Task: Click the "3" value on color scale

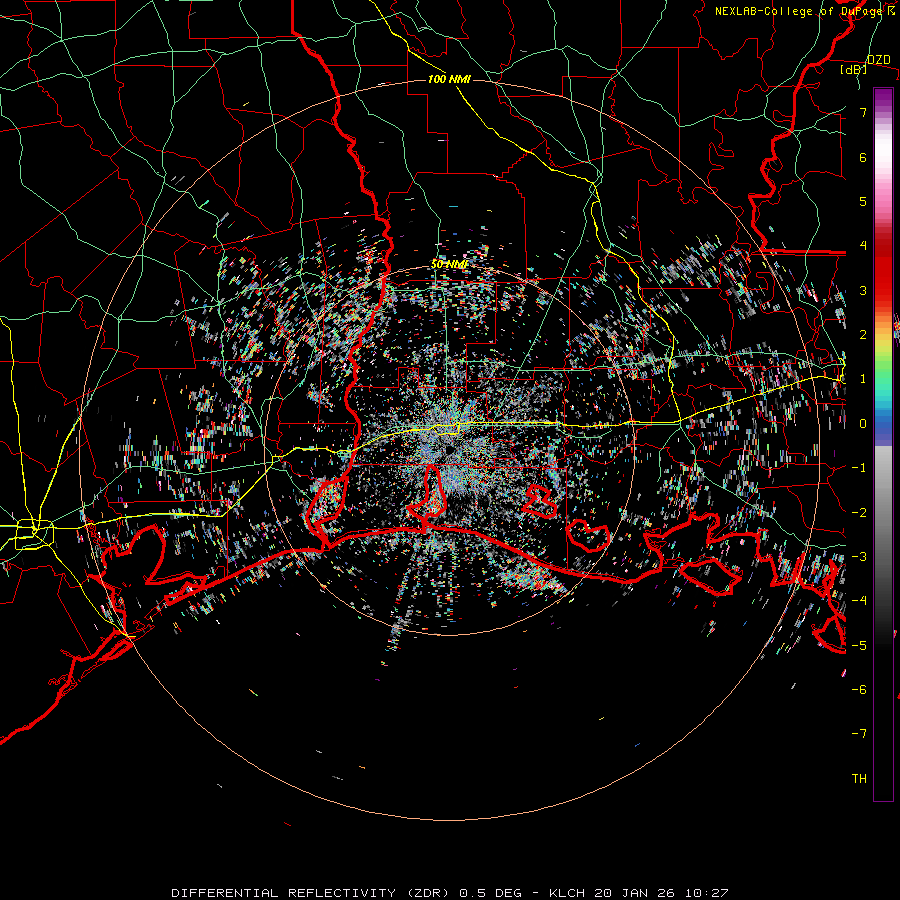Action: 863,290
